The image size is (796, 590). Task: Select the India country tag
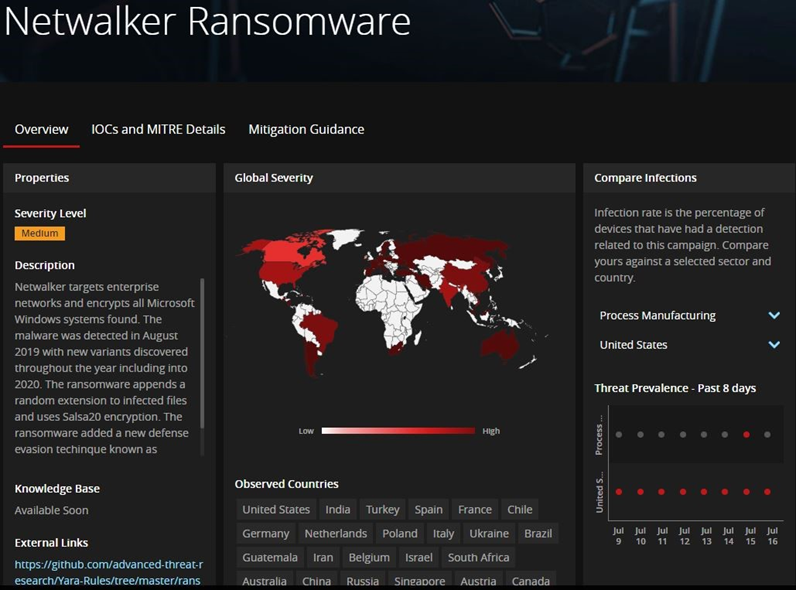point(338,509)
